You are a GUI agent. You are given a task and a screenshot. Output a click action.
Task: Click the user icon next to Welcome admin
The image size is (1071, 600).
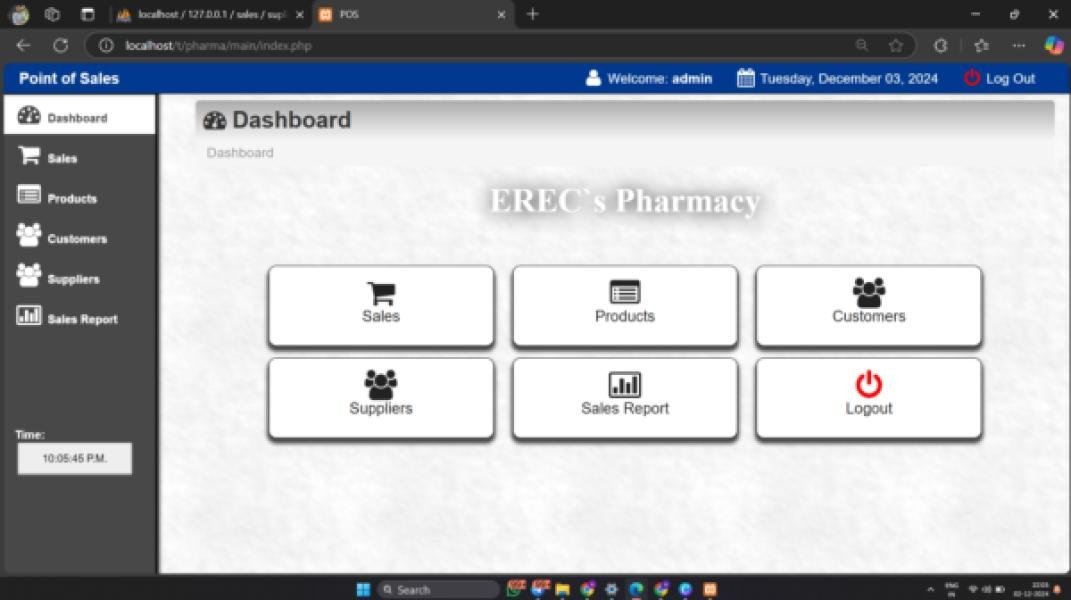(x=595, y=78)
